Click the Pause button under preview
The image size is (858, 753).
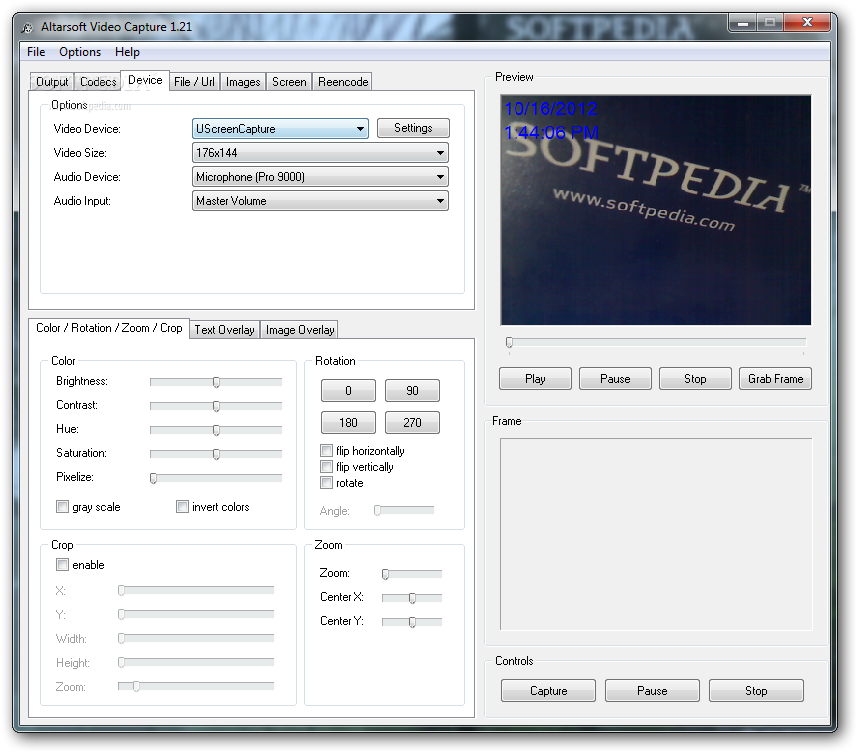tap(615, 379)
